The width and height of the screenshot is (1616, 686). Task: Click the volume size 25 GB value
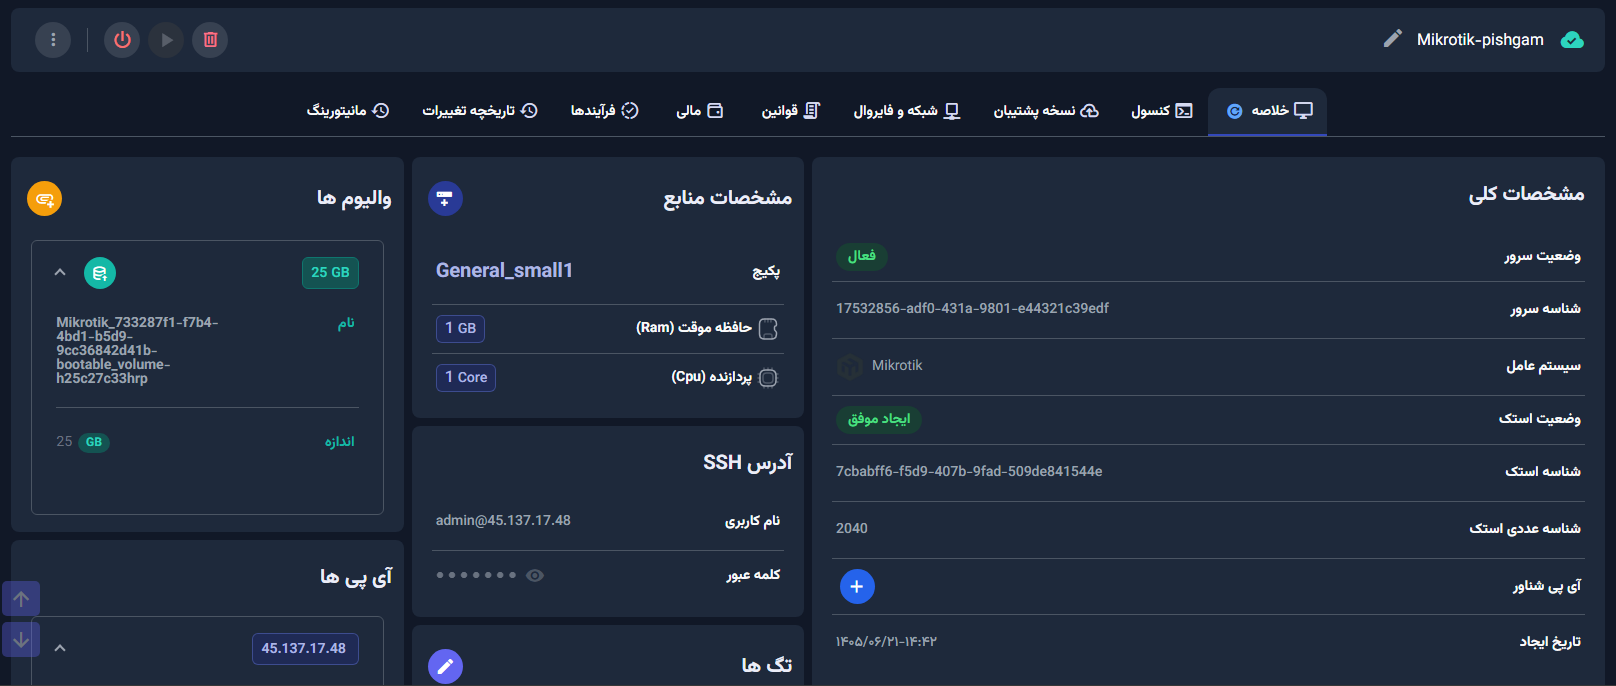coord(83,441)
